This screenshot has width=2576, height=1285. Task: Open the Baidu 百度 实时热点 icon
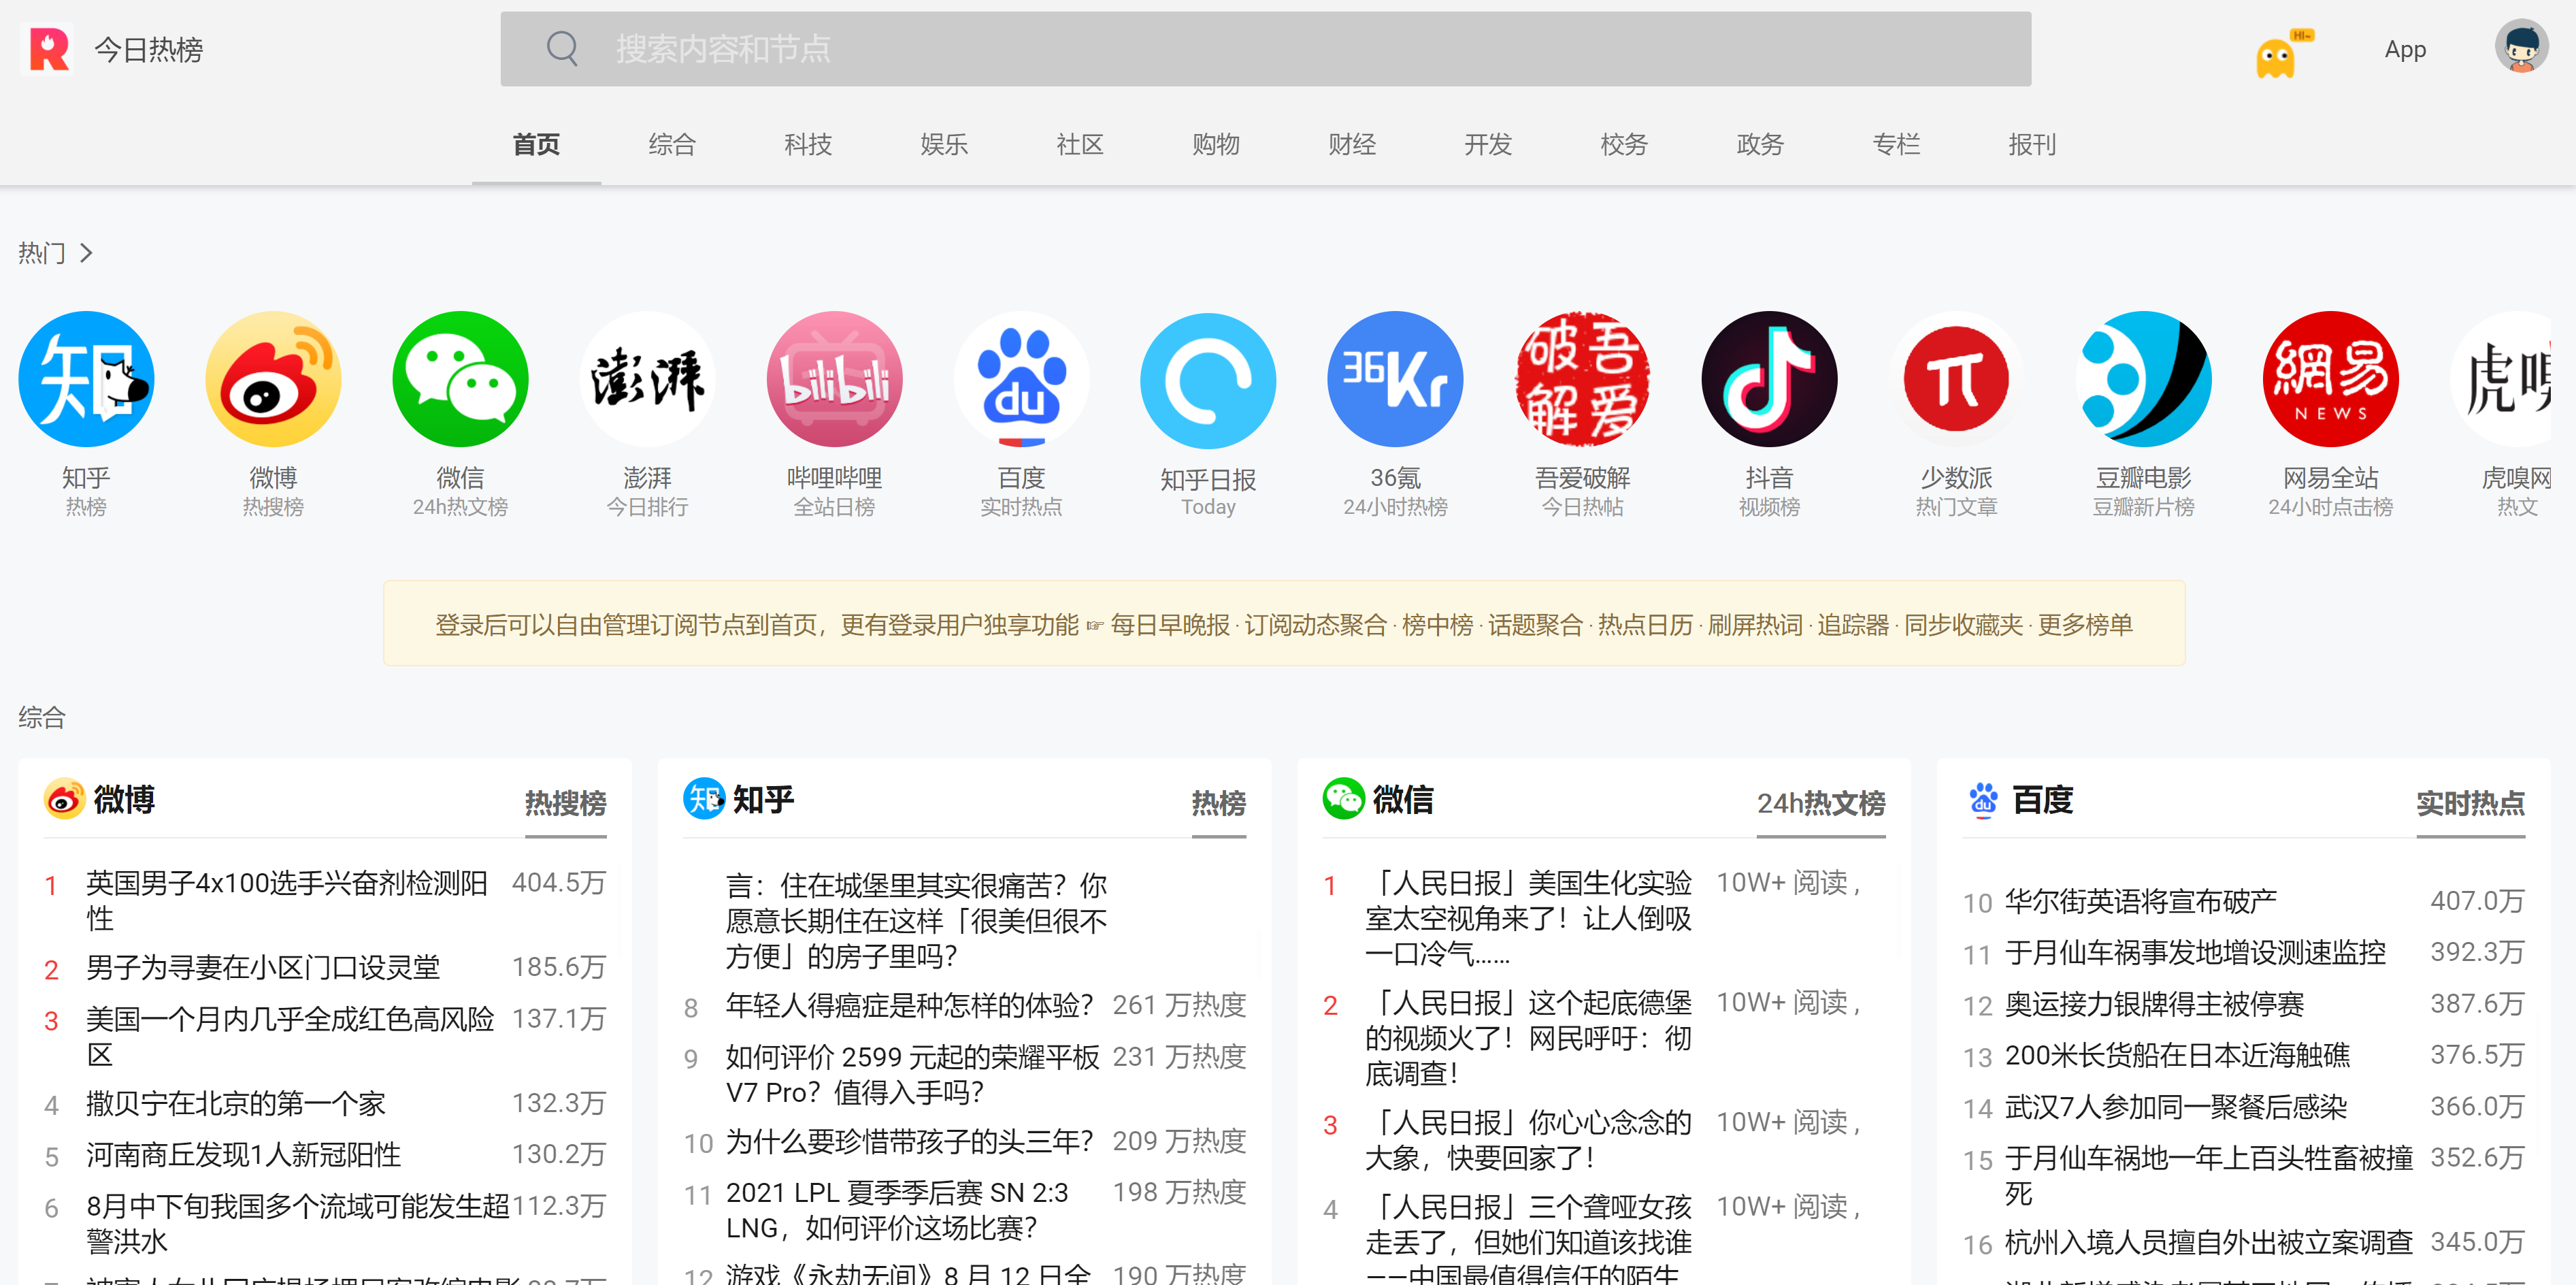(1021, 379)
